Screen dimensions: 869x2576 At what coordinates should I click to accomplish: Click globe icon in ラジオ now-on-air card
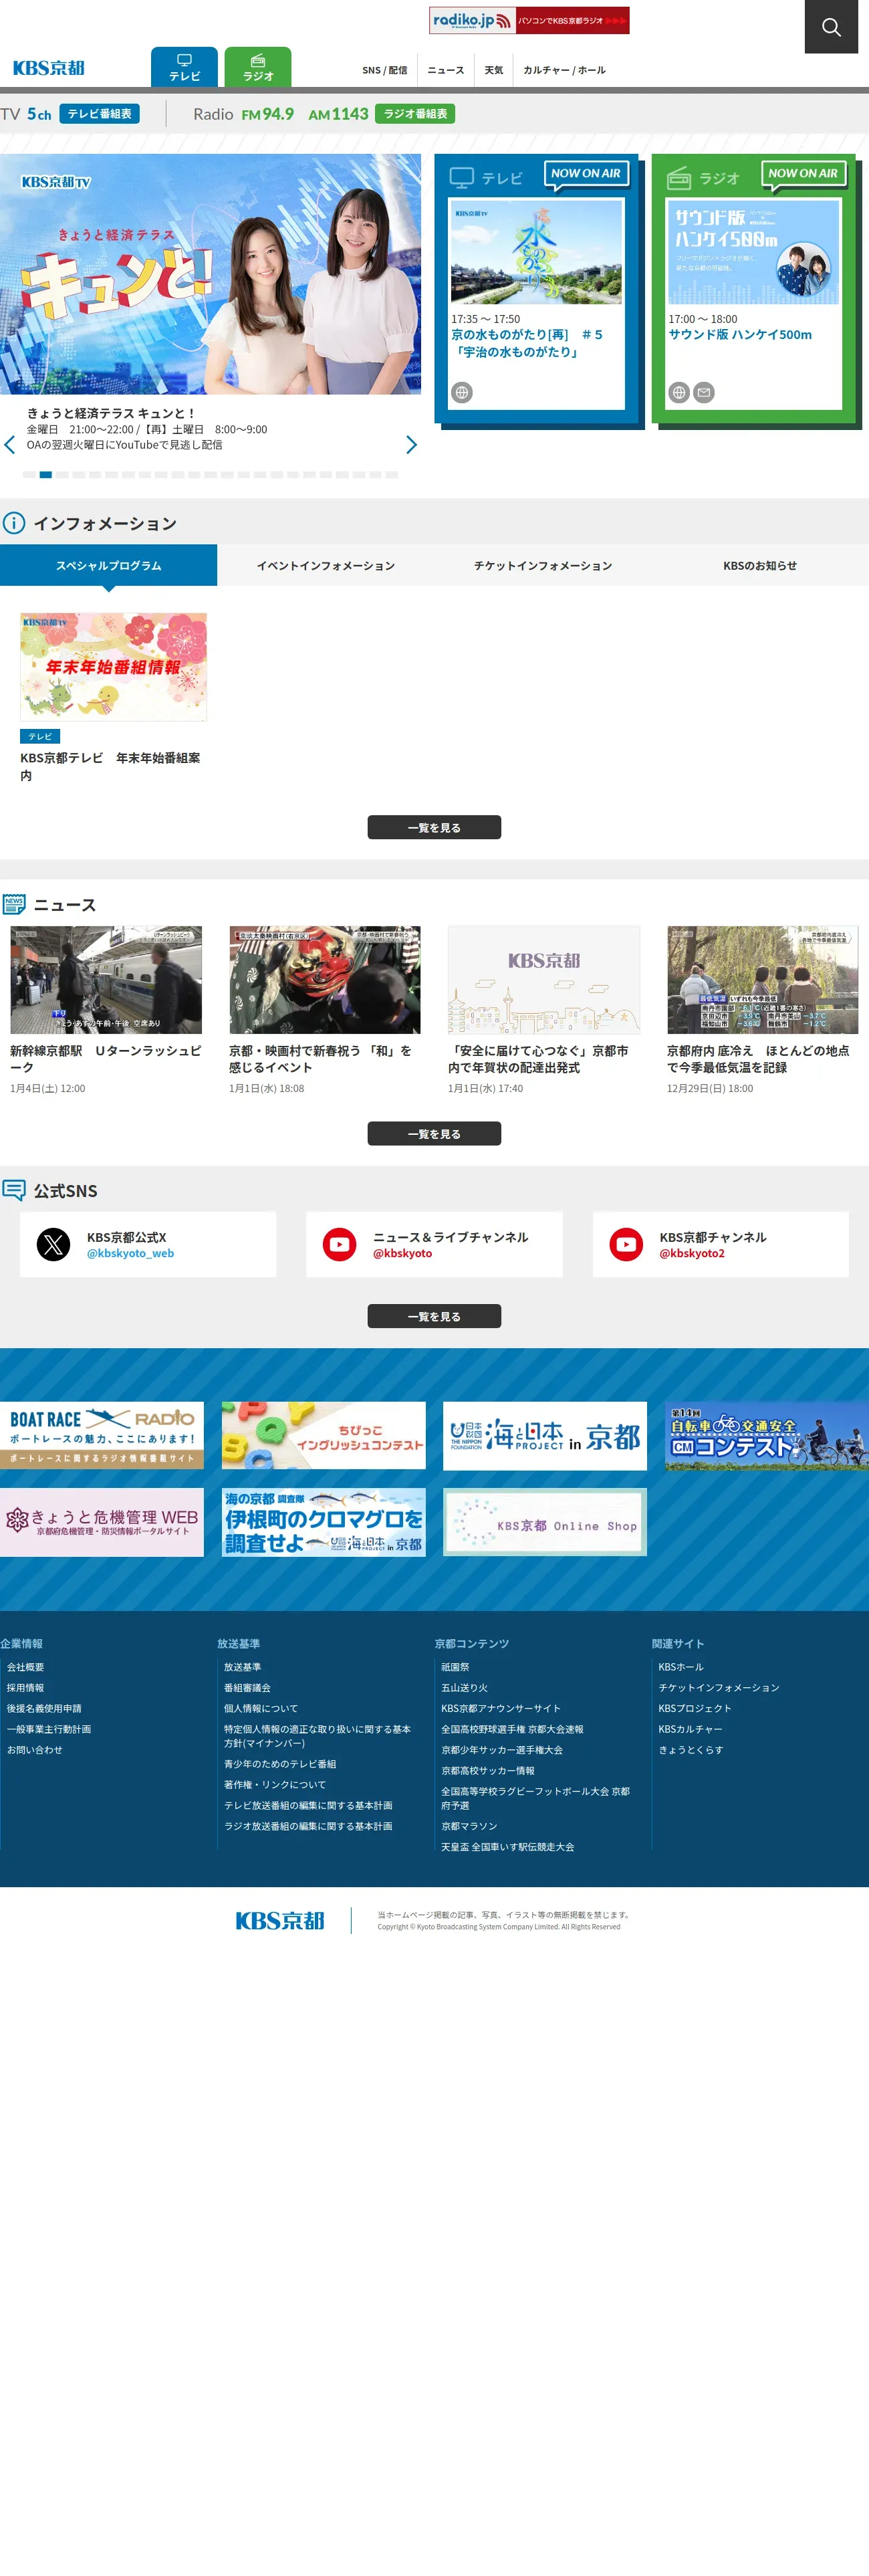[679, 393]
